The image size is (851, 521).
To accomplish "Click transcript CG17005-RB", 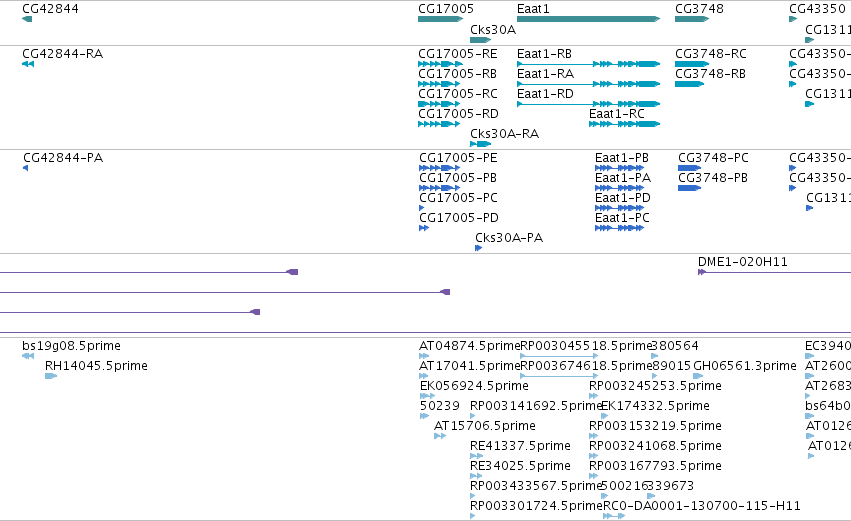I will tap(439, 84).
